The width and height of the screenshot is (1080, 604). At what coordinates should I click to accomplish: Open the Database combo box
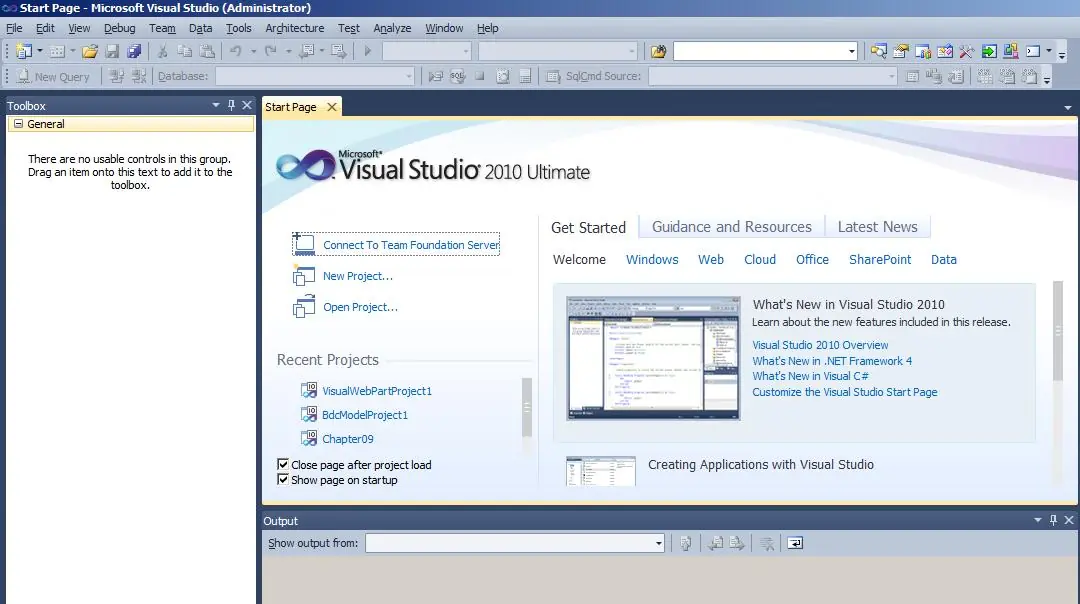tap(315, 76)
